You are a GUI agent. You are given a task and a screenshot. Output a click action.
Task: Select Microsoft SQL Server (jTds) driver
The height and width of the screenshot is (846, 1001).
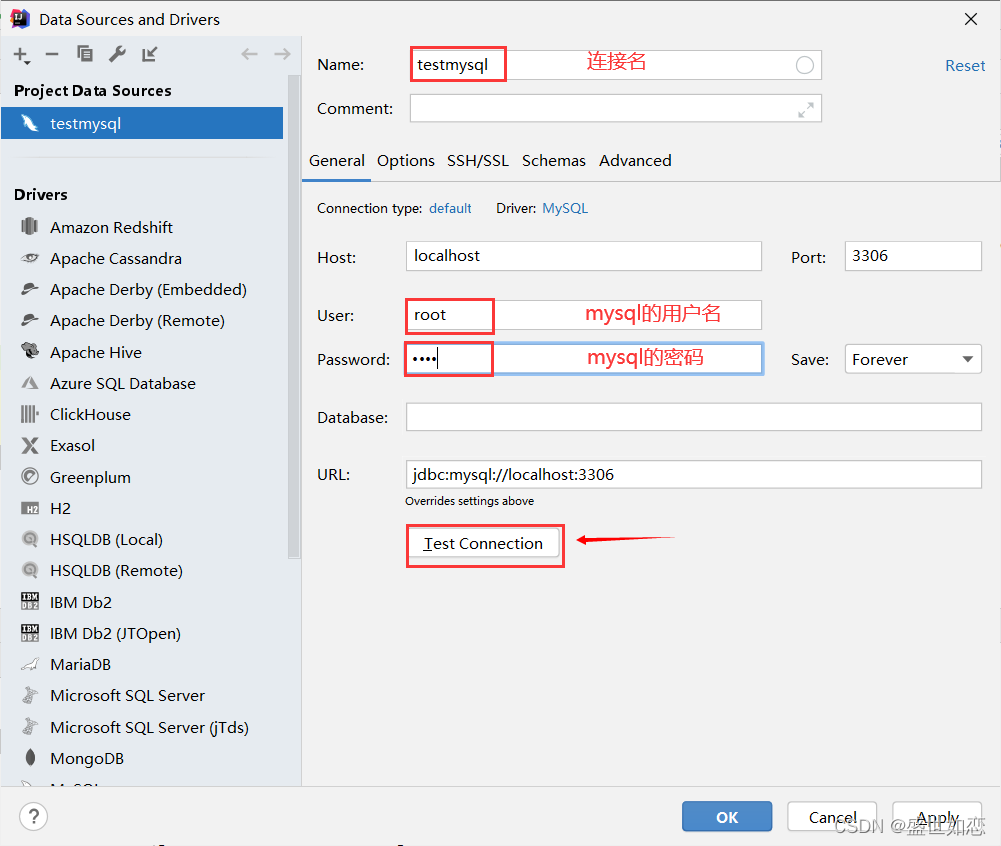(149, 727)
